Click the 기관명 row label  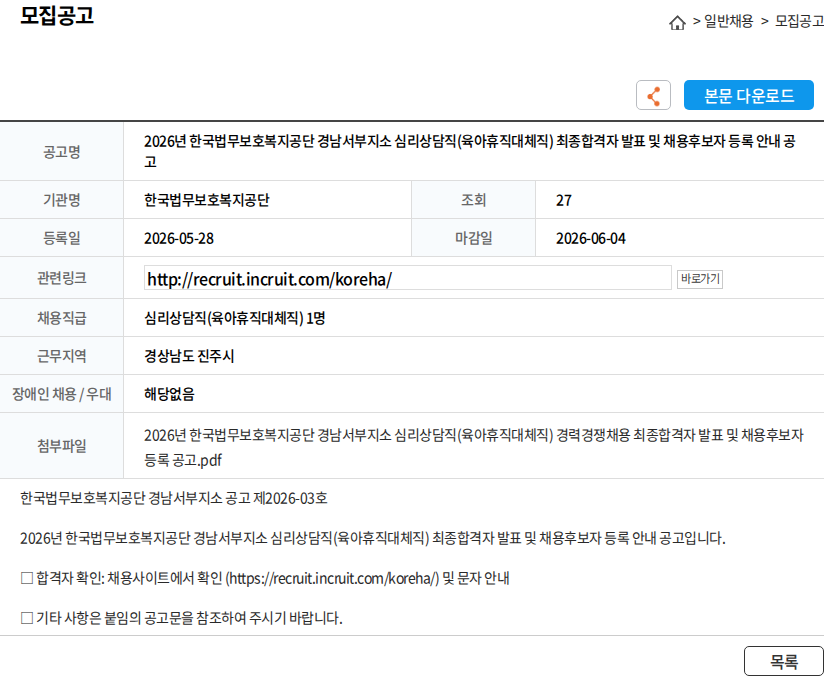61,200
